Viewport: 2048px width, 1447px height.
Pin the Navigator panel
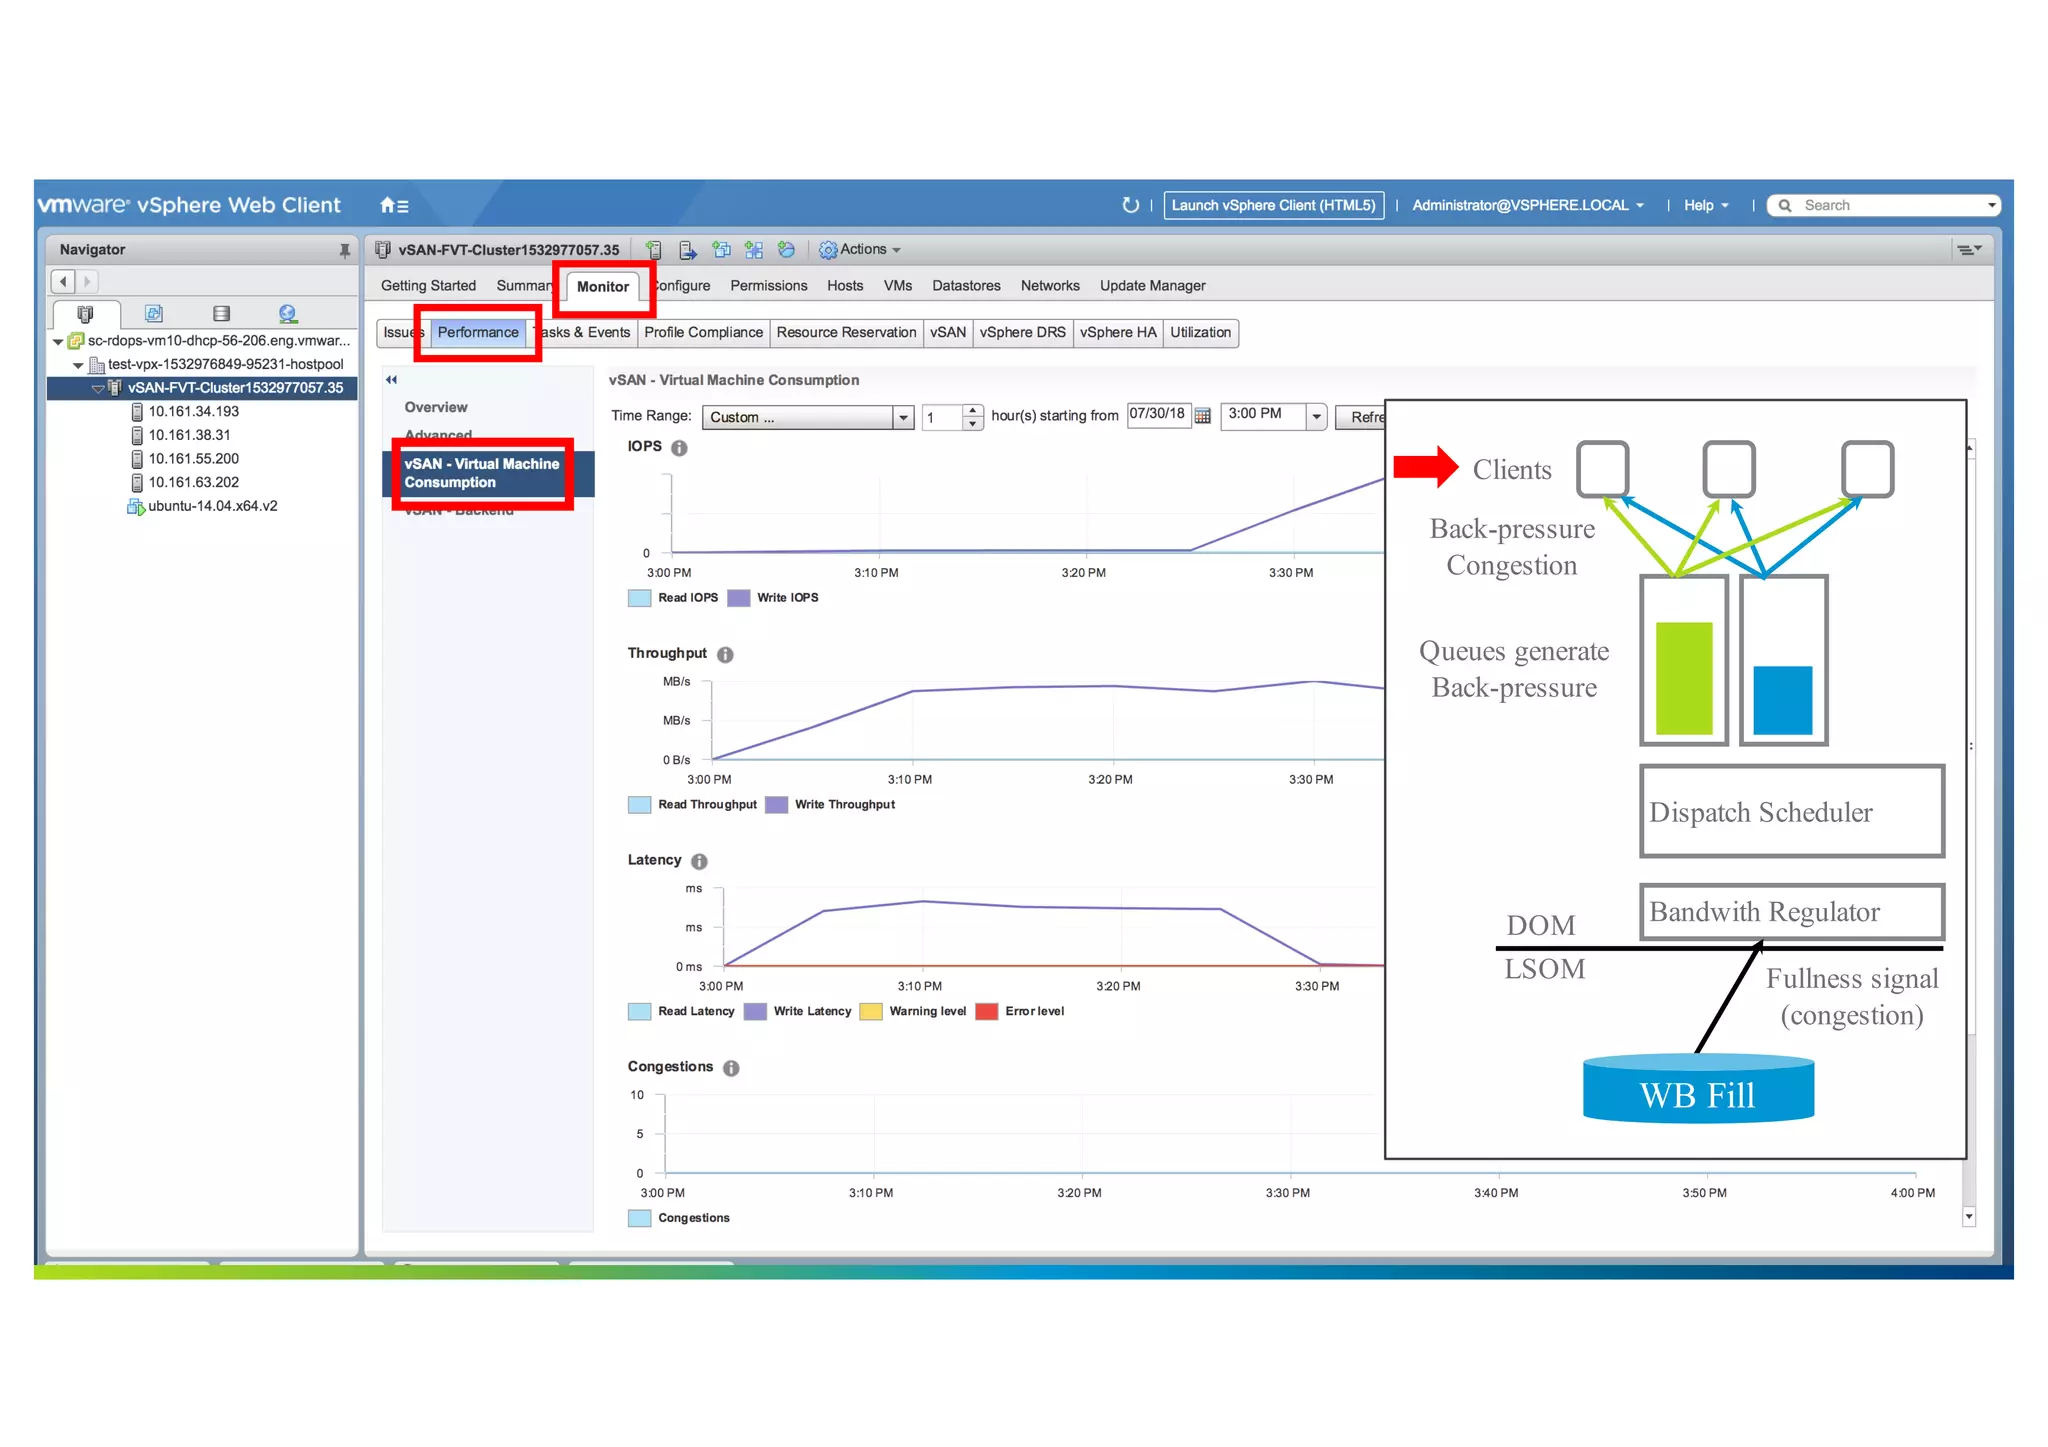point(344,250)
